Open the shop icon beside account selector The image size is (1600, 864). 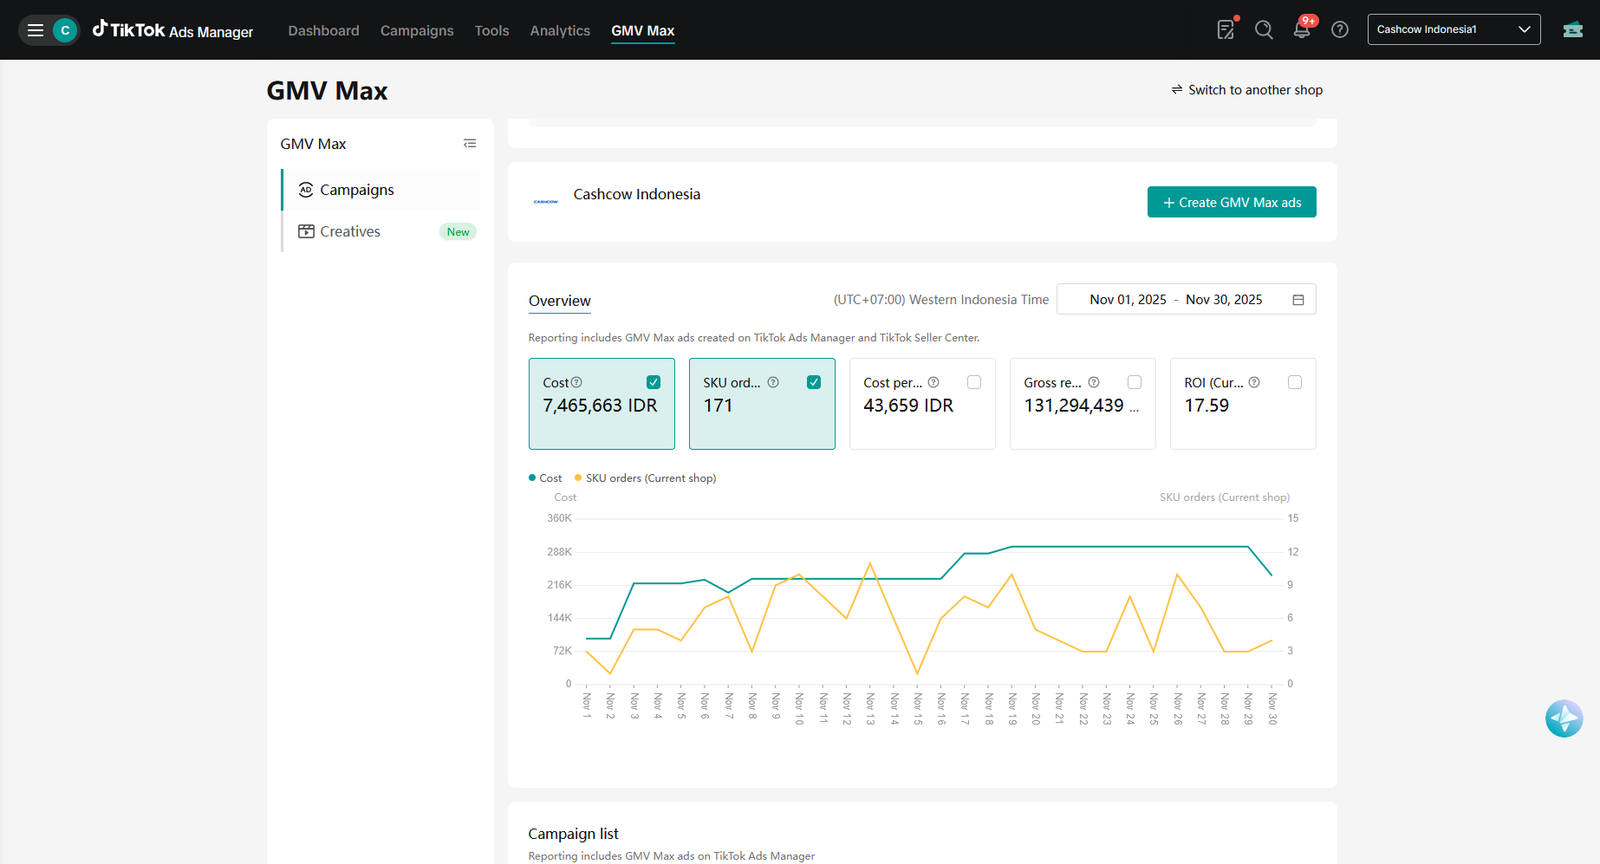pyautogui.click(x=1573, y=30)
